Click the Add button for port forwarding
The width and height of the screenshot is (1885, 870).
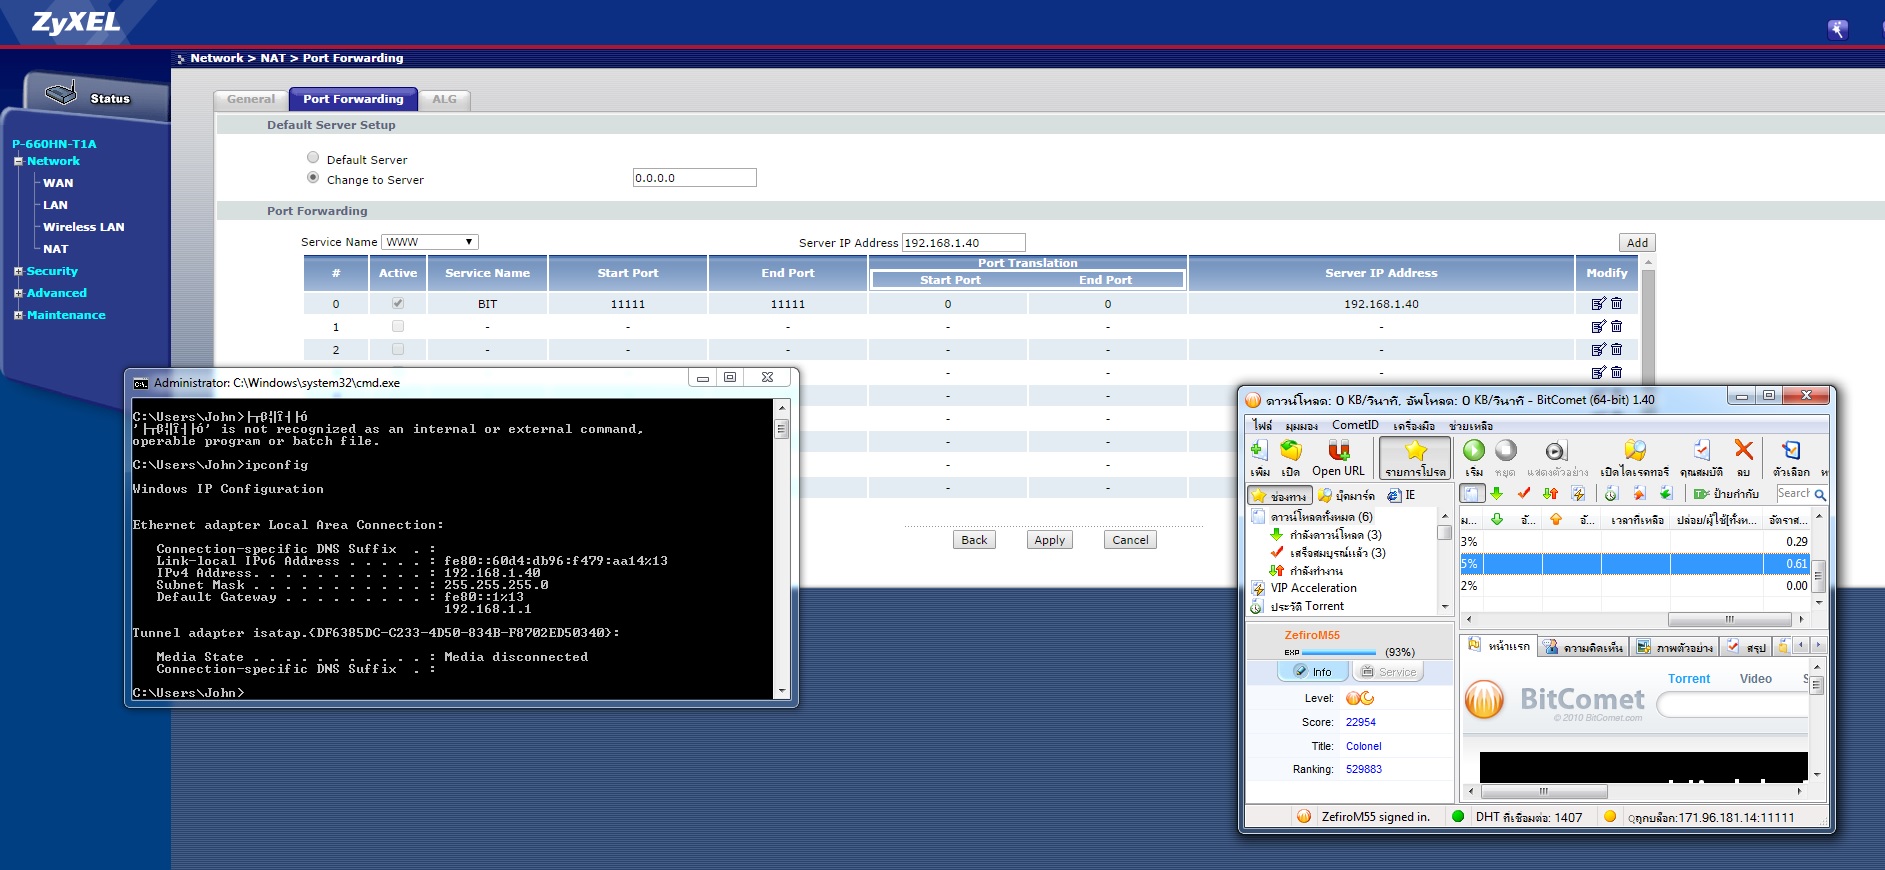[1637, 242]
